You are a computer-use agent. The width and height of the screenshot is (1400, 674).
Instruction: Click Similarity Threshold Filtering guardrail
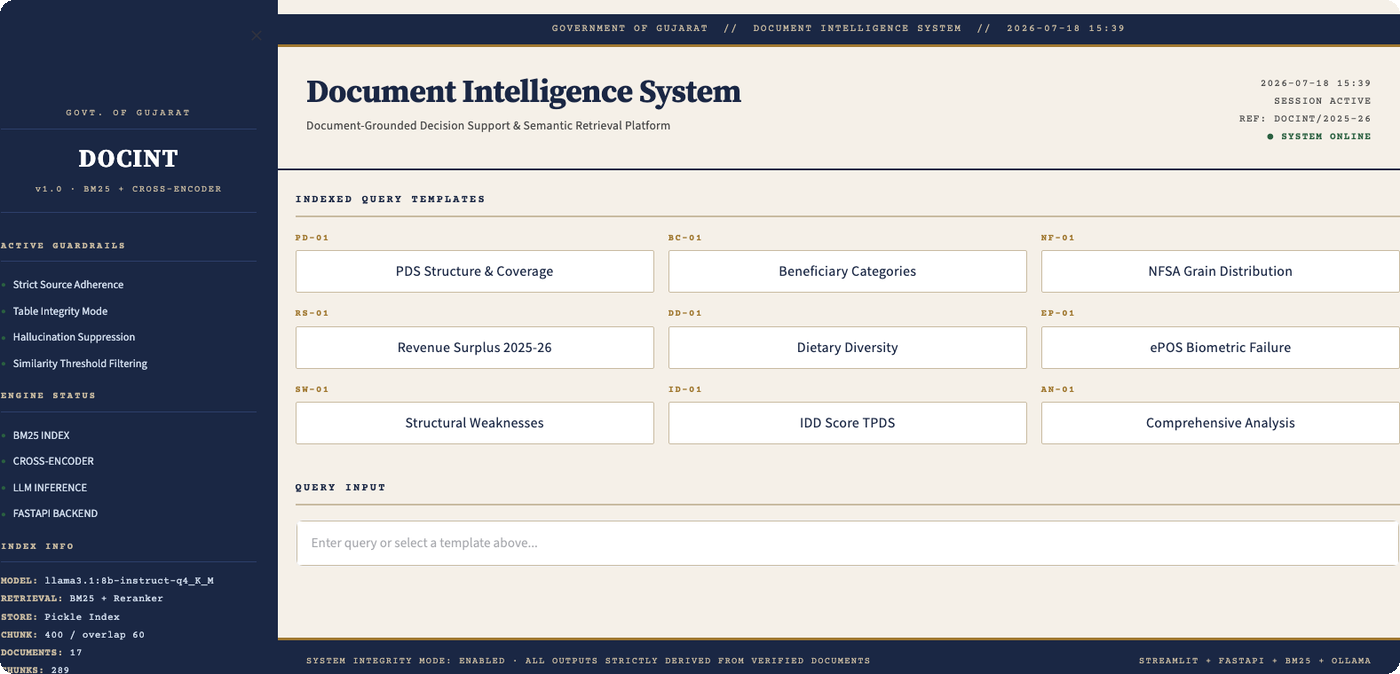(x=80, y=364)
